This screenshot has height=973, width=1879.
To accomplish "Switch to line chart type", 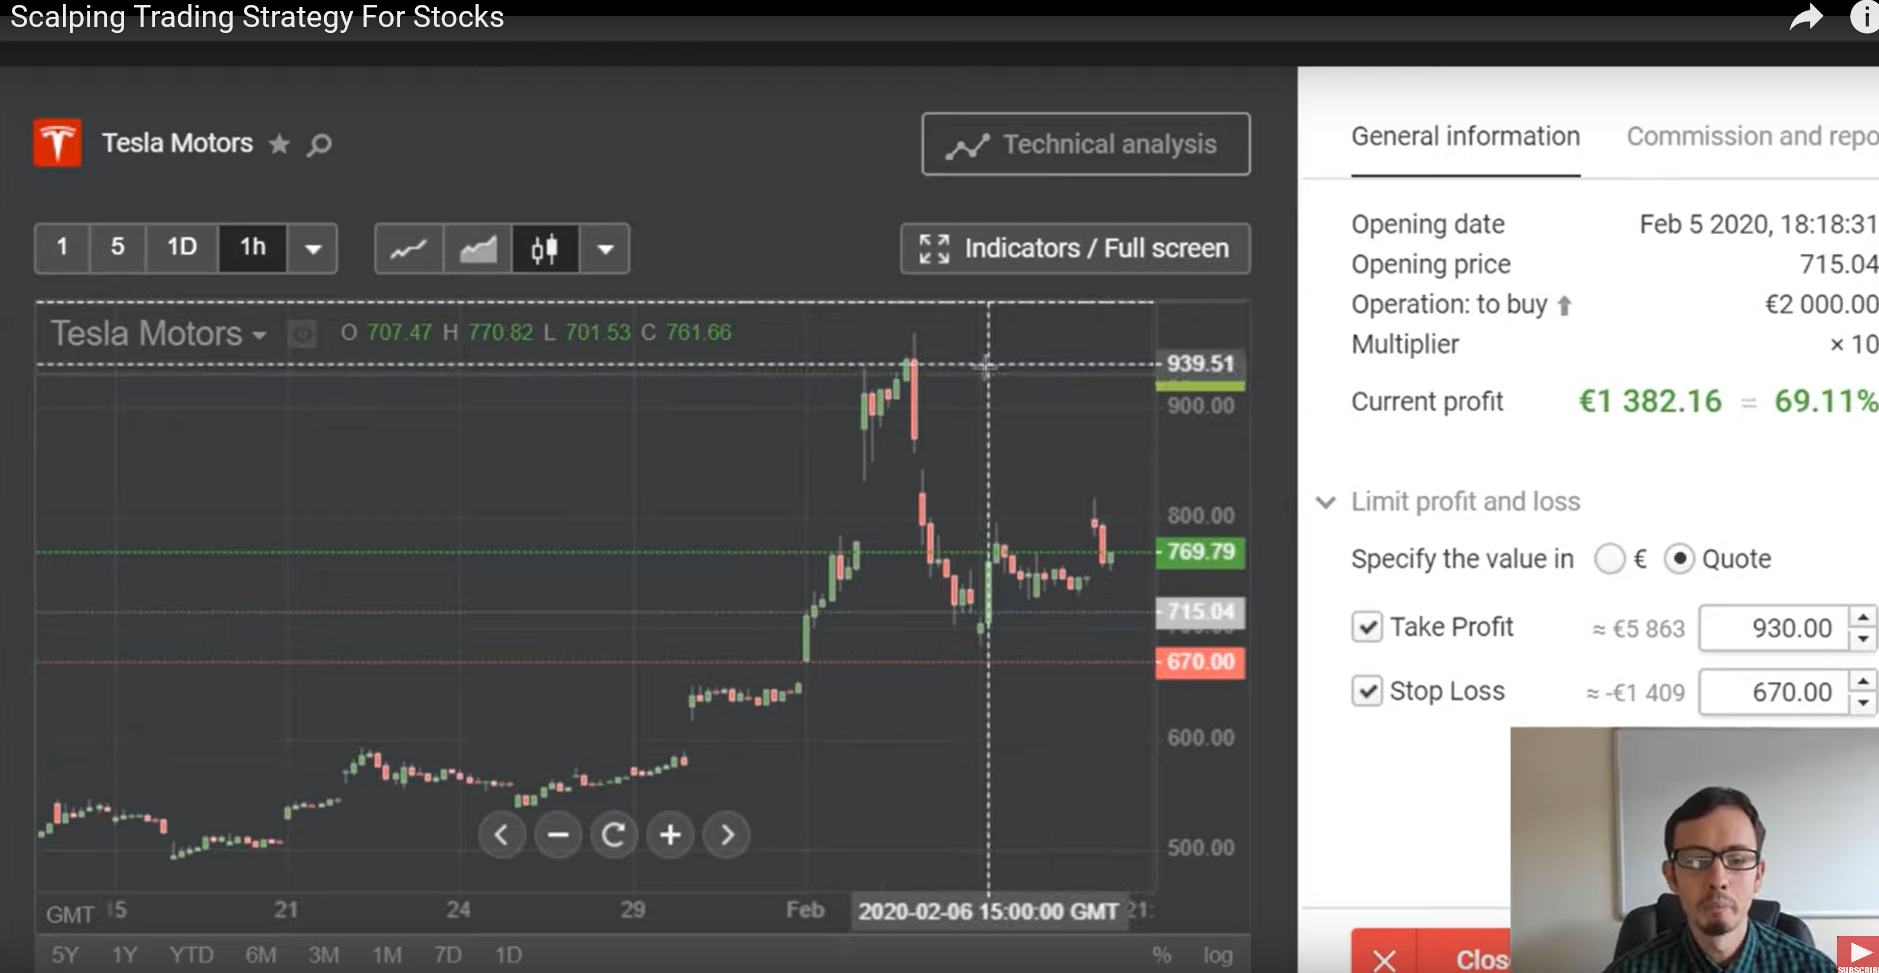I will tap(409, 248).
